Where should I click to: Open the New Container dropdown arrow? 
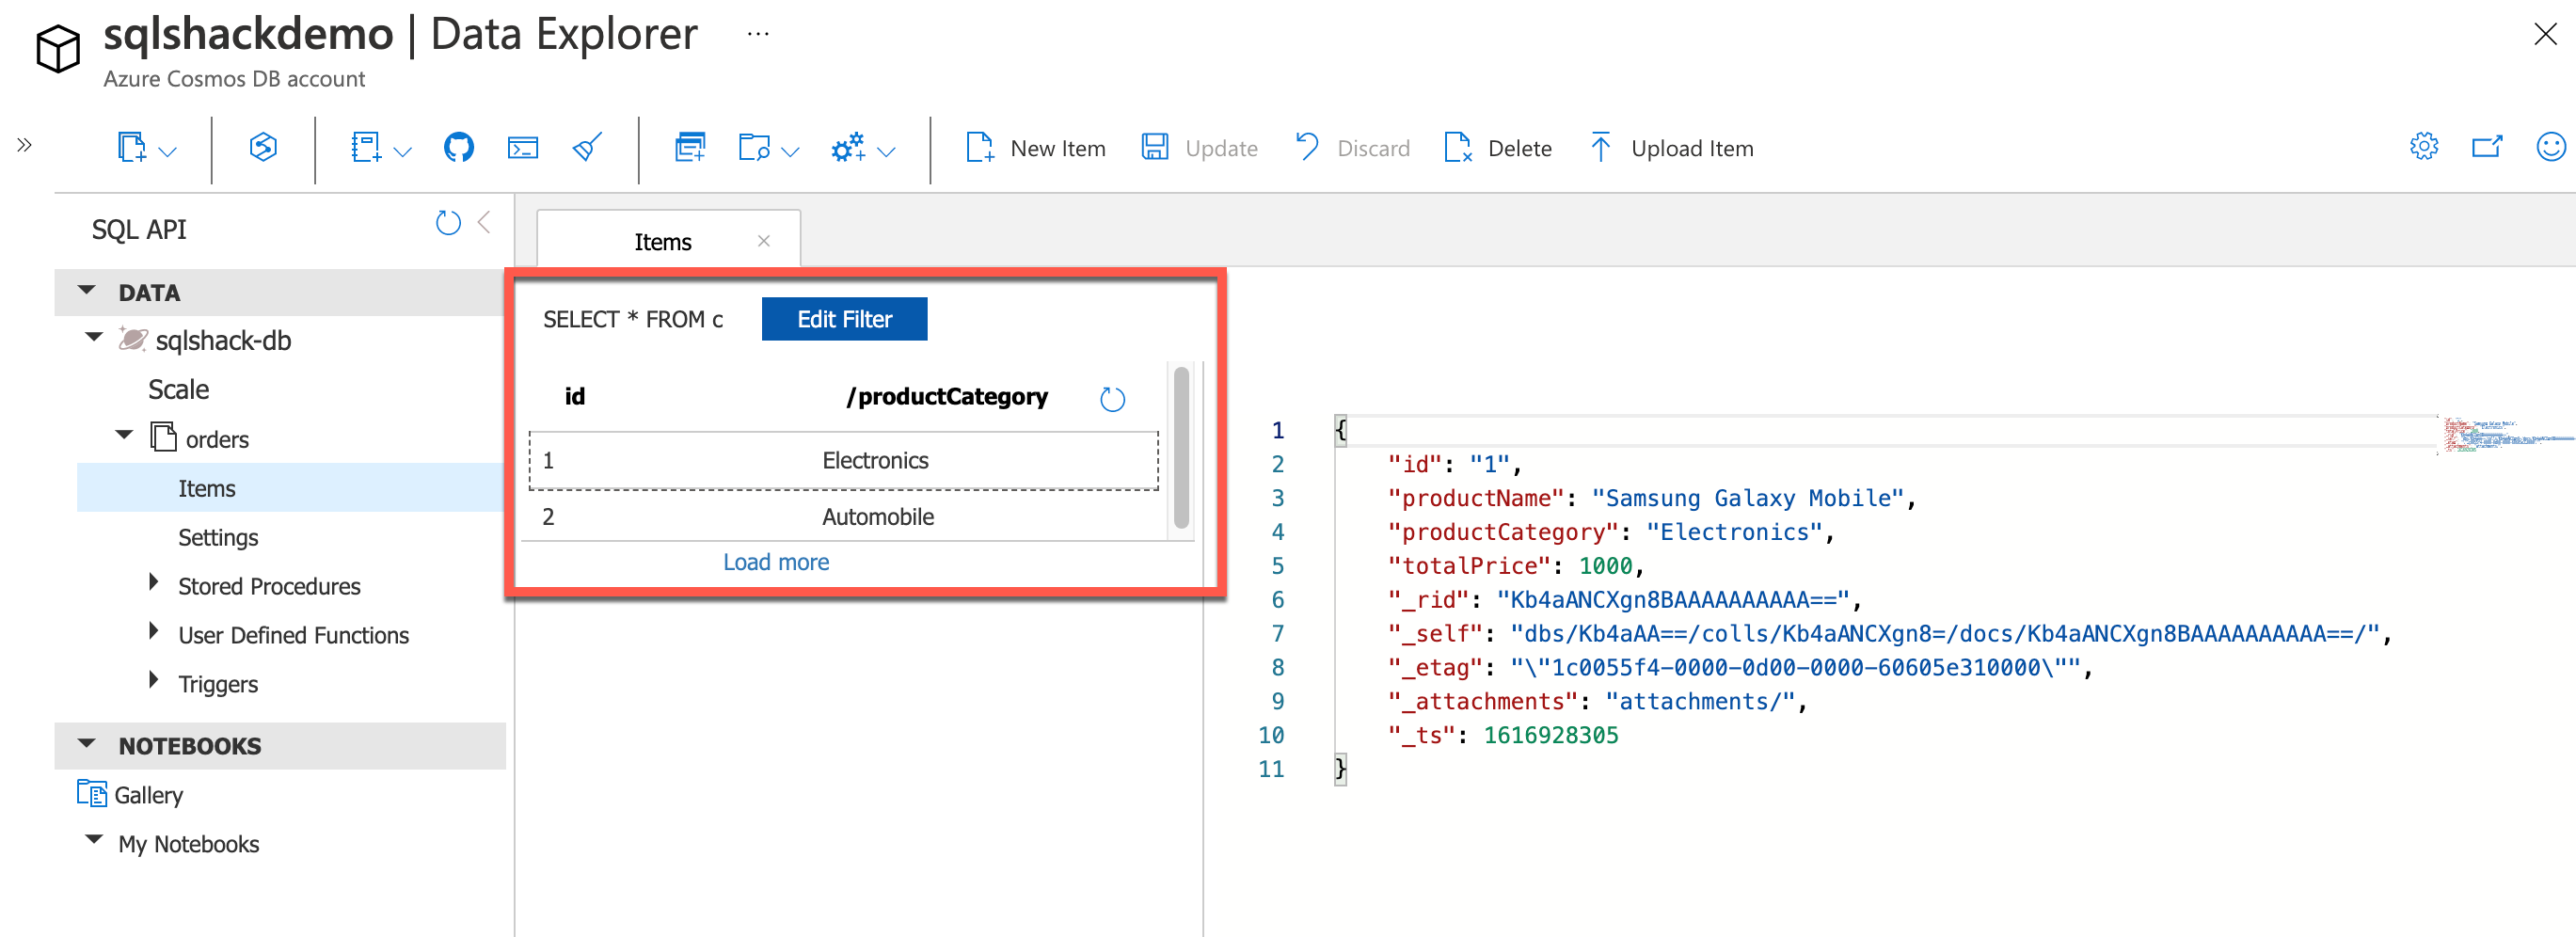pyautogui.click(x=169, y=152)
